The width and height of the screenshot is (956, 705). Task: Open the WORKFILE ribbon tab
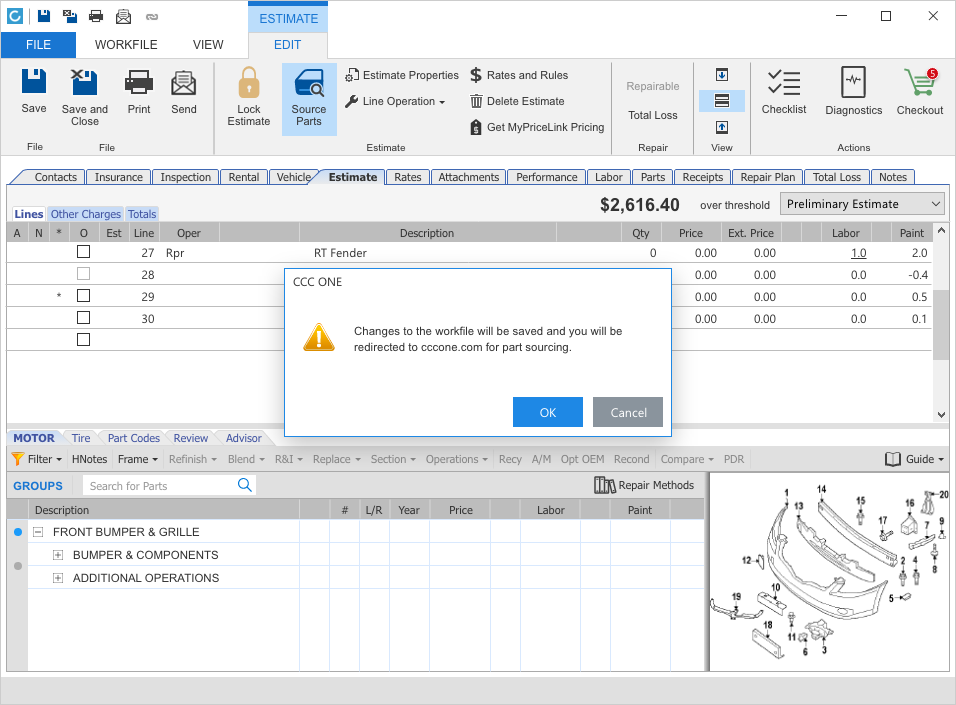(126, 45)
